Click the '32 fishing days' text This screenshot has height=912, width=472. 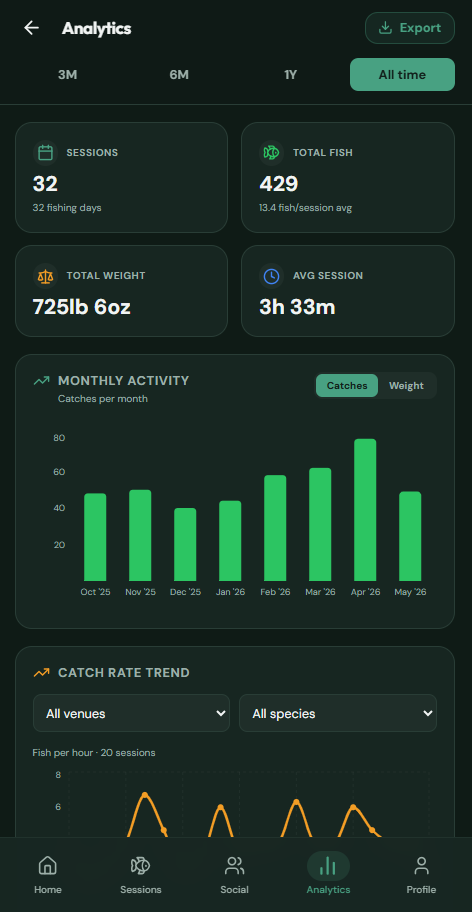click(67, 208)
